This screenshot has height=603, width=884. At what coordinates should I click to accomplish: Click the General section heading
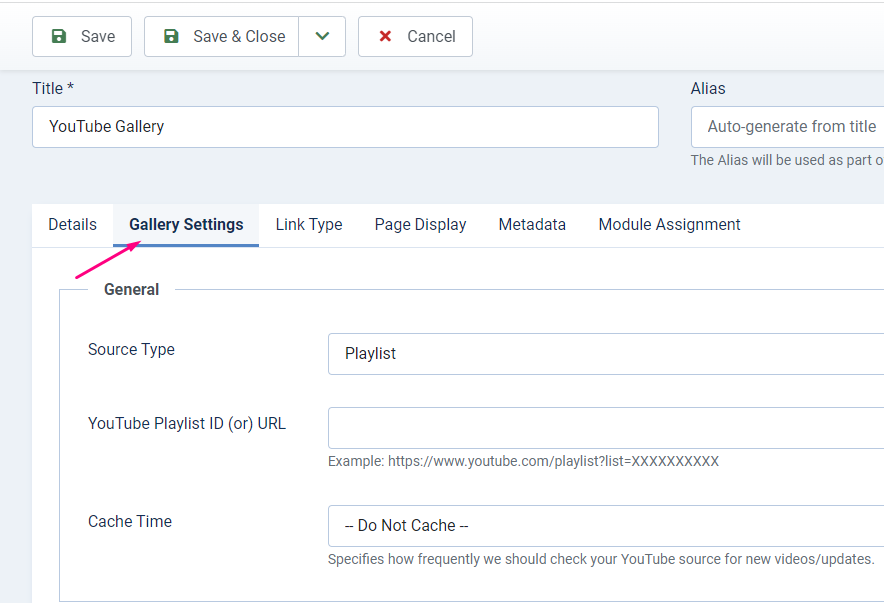tap(131, 290)
